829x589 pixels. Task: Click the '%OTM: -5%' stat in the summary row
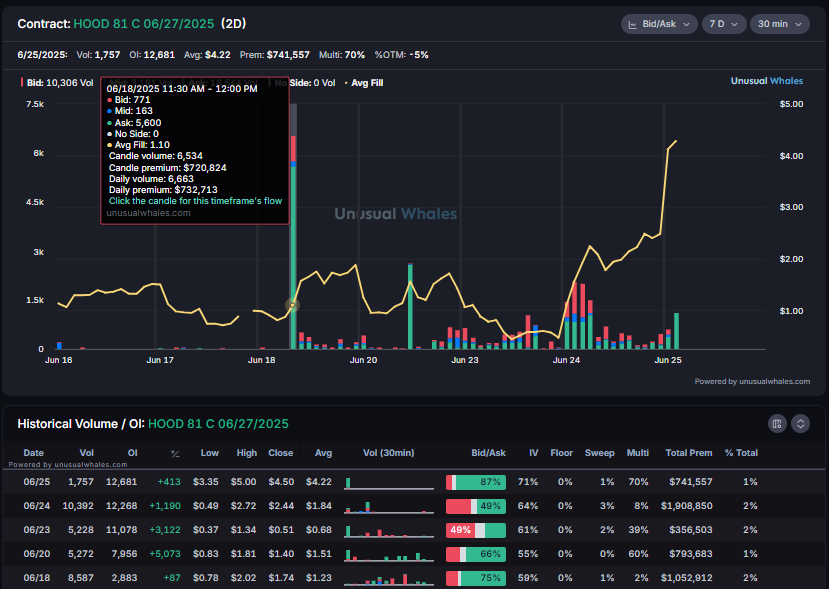[401, 55]
